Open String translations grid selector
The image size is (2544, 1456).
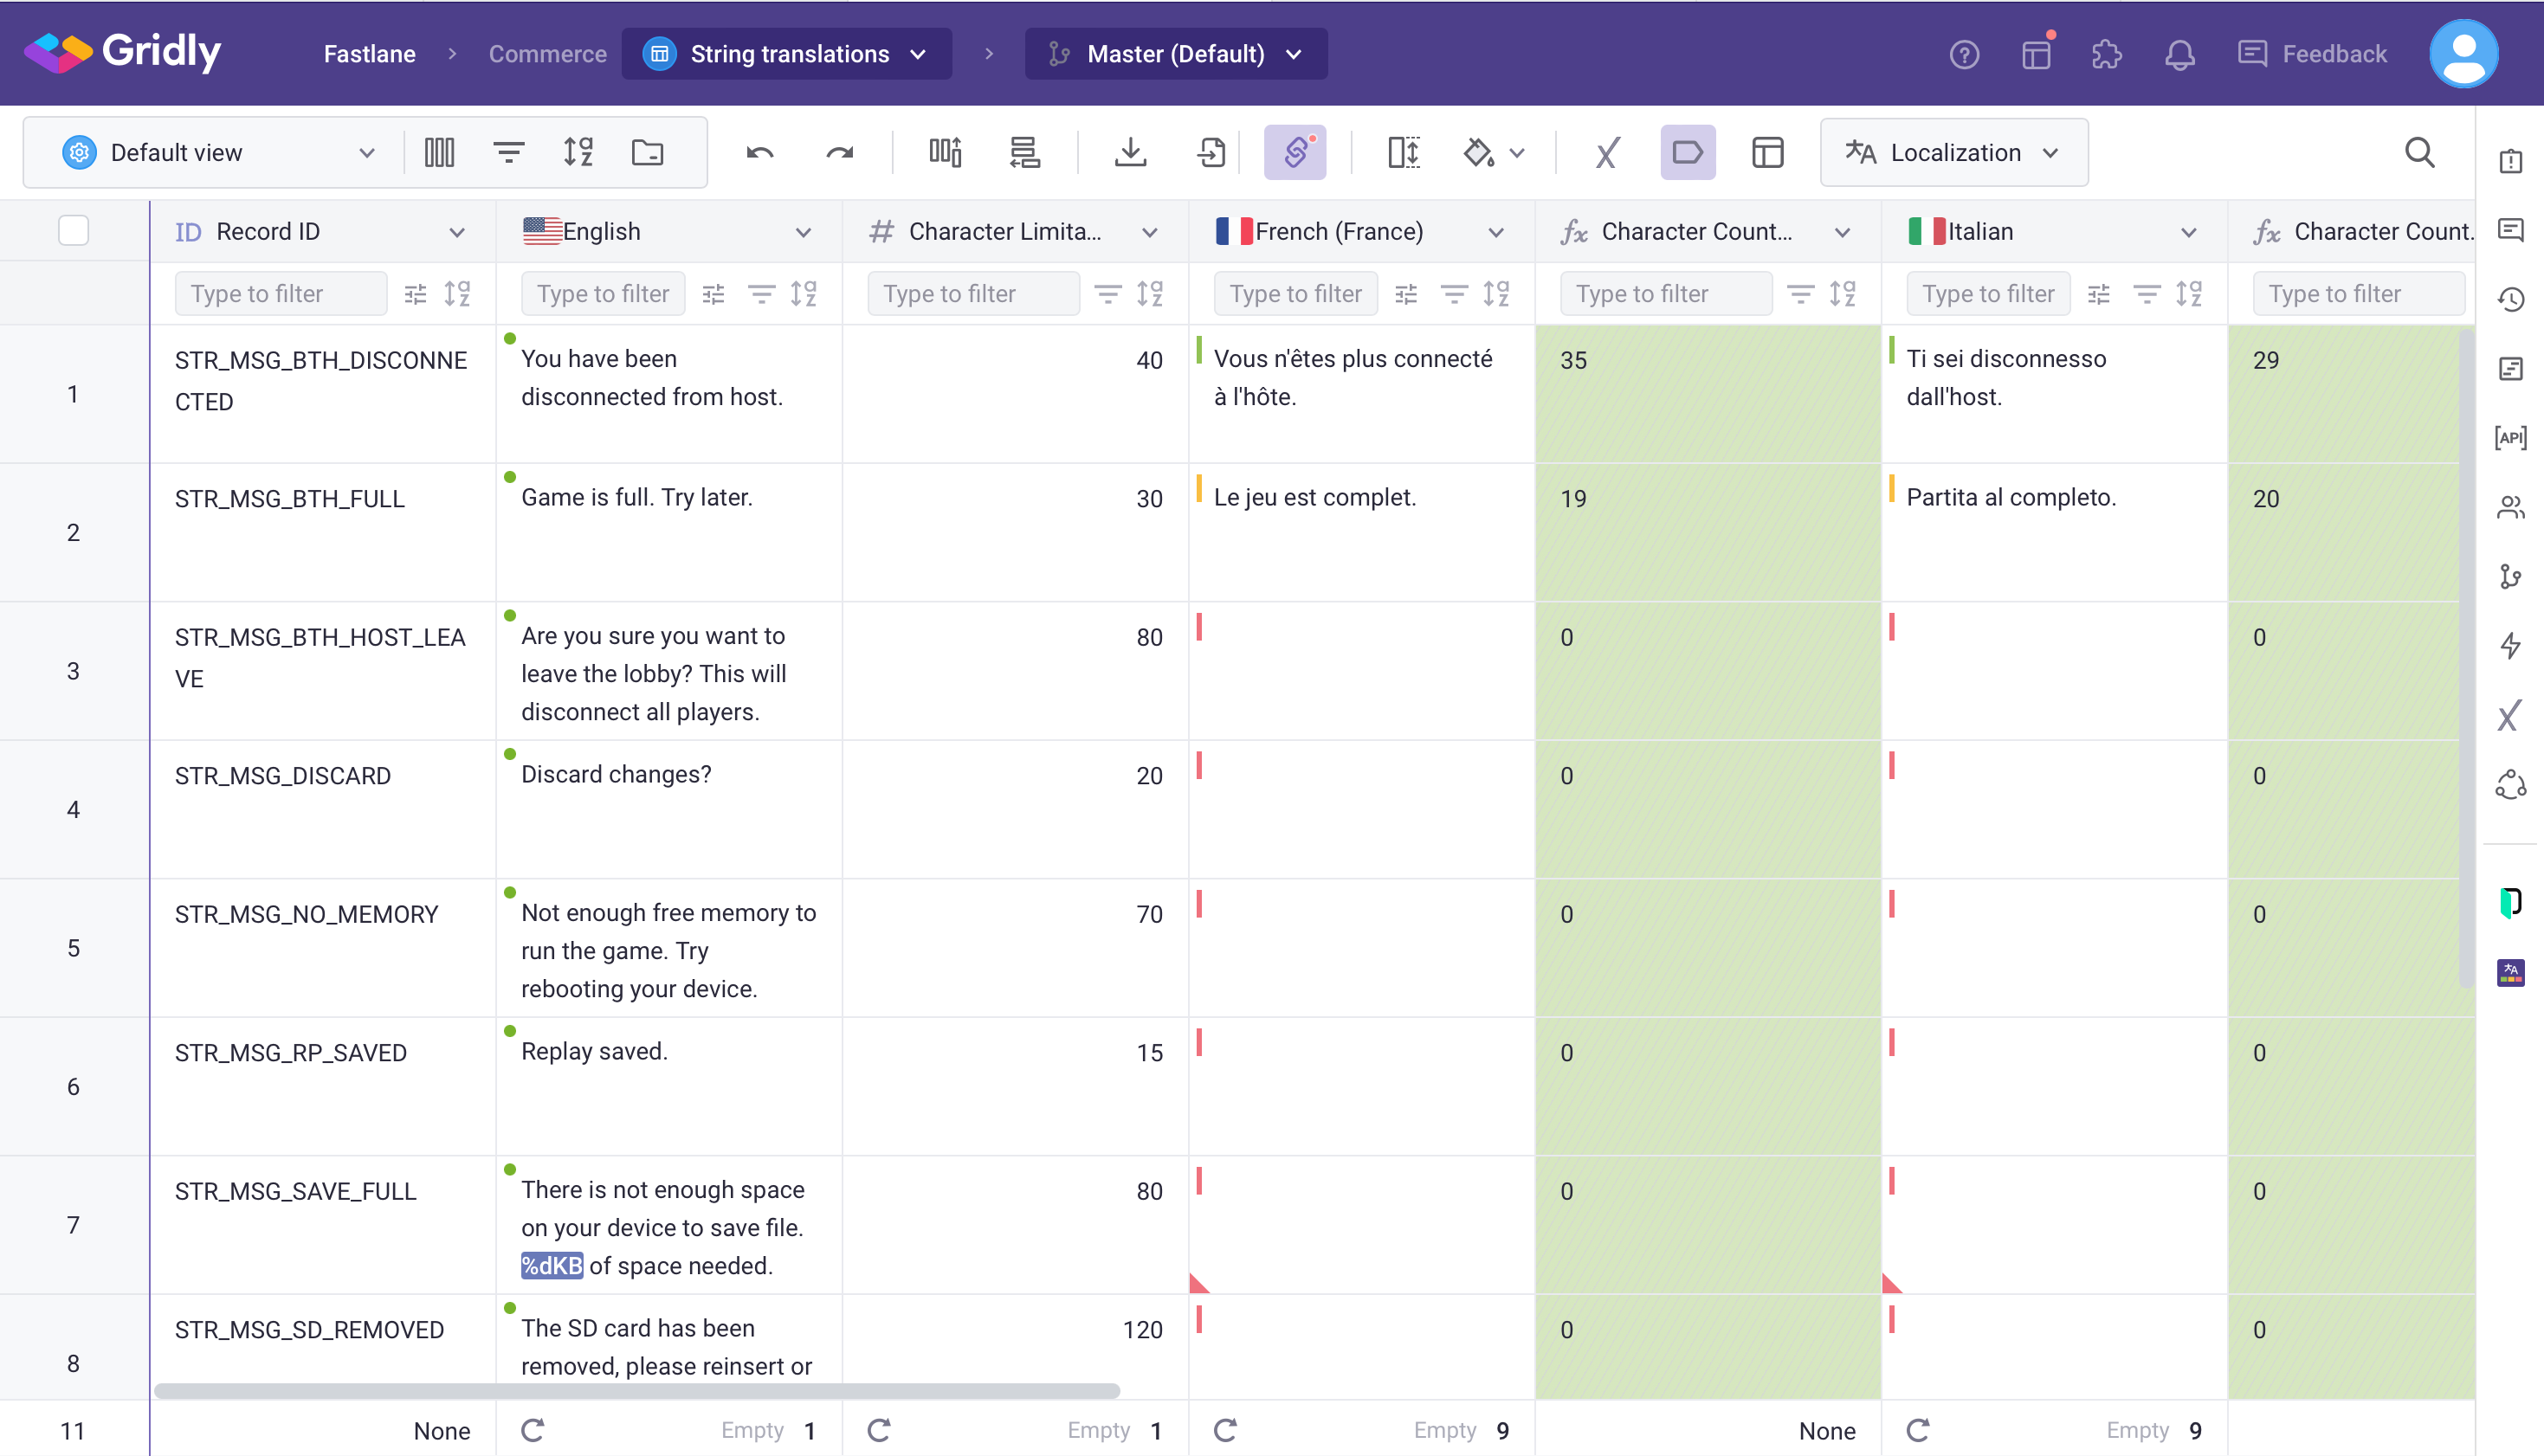[x=787, y=54]
